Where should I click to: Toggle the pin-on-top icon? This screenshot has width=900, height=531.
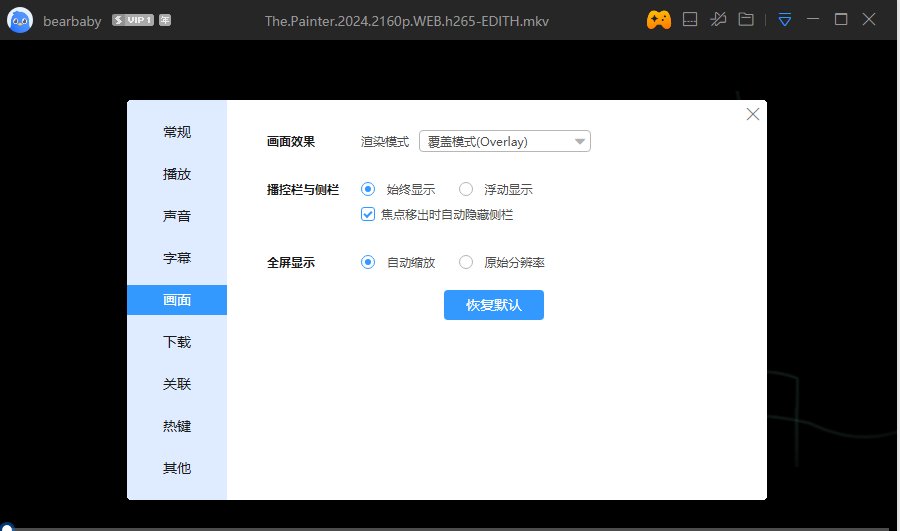tap(718, 20)
